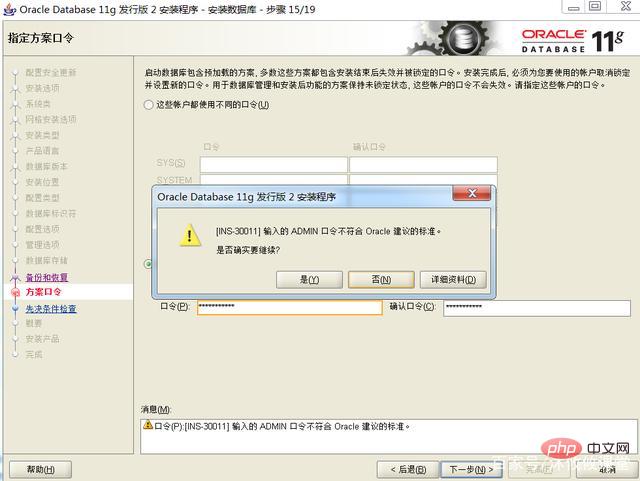This screenshot has width=640, height=481.
Task: Maximize the installer window
Action: 595,6
